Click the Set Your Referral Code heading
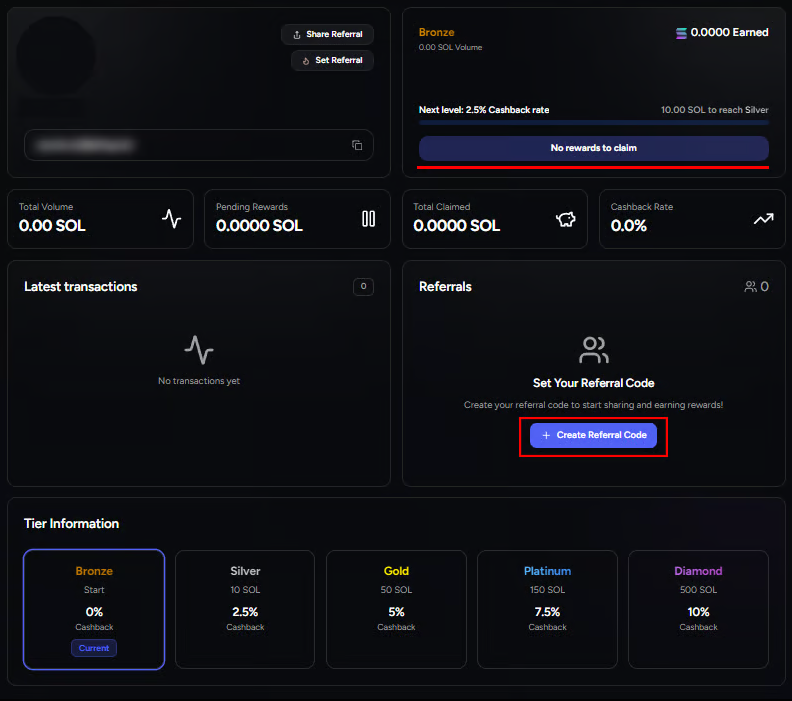This screenshot has width=792, height=701. tap(593, 383)
